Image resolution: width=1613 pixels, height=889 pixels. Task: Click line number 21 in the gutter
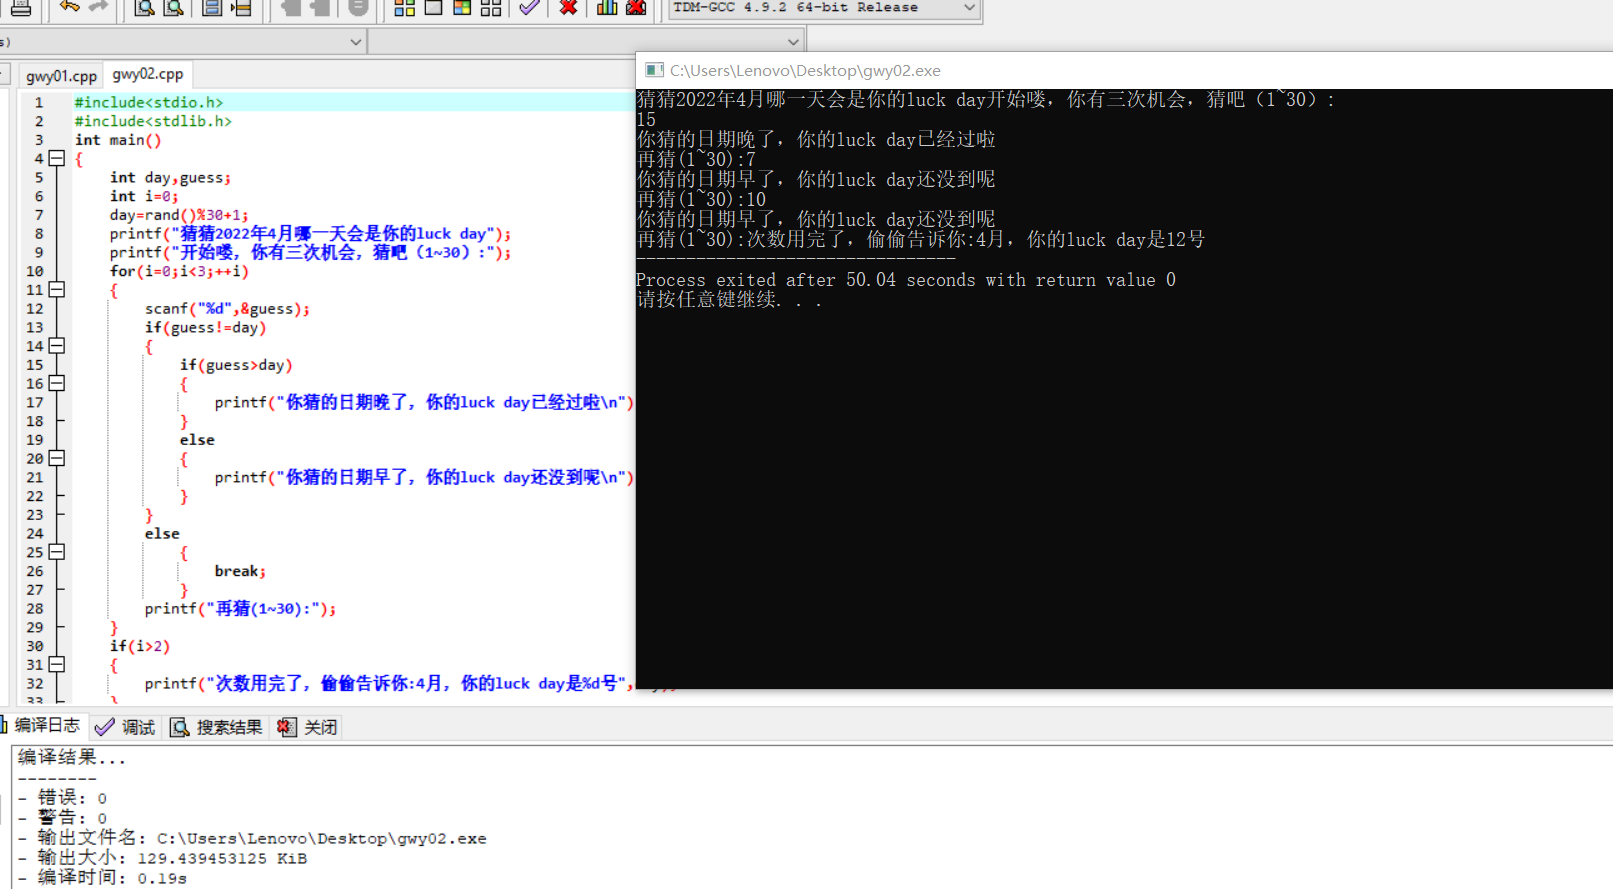35,477
